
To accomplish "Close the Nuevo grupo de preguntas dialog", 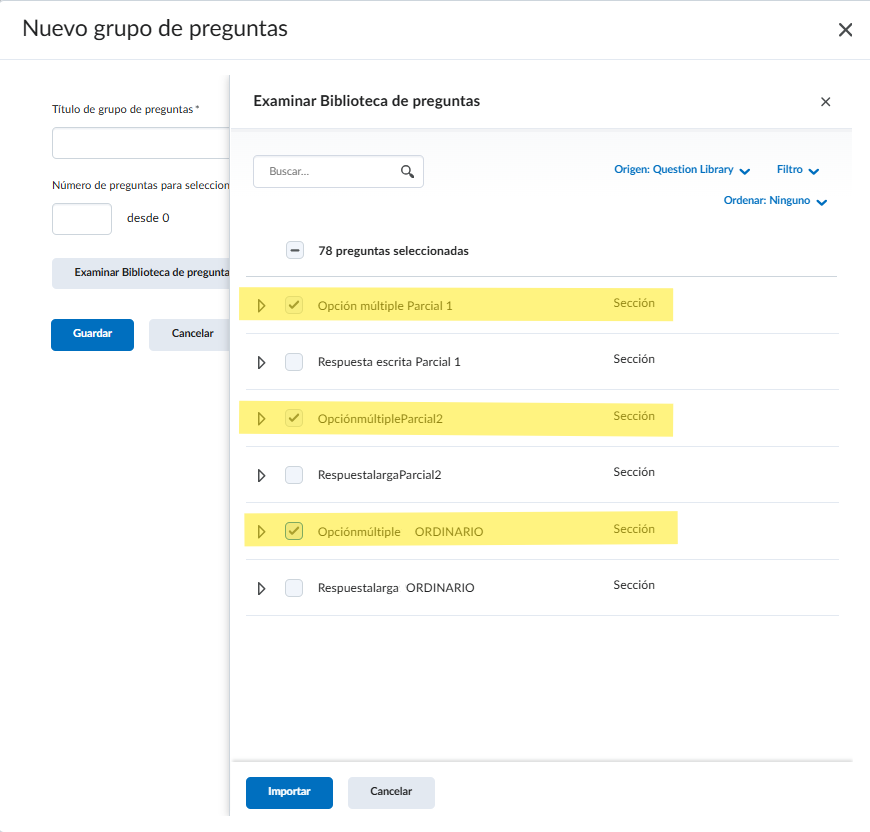I will [x=845, y=30].
